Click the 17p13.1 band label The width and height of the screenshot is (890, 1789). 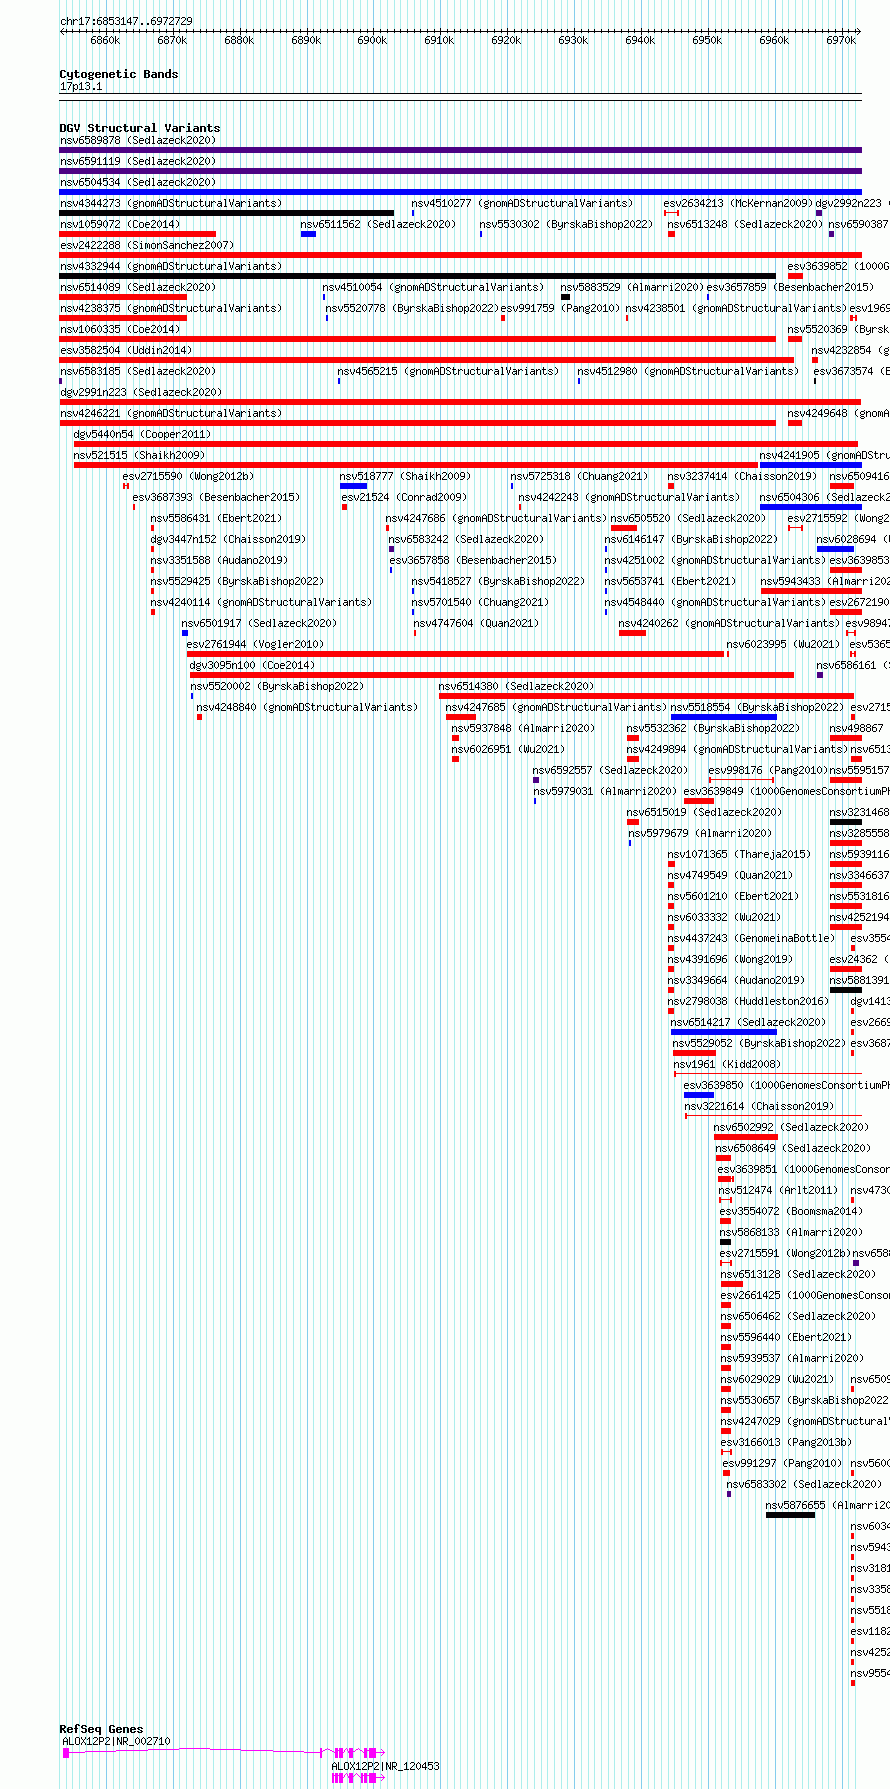tap(81, 86)
